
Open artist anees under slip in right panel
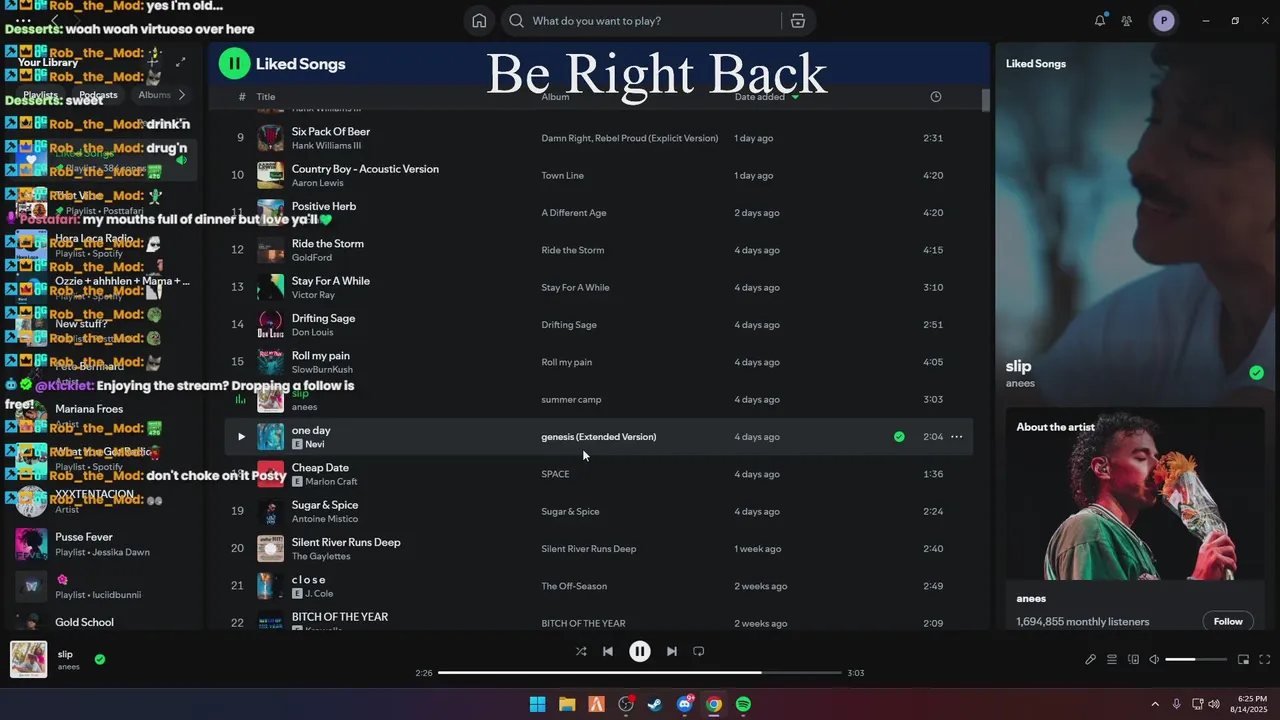pyautogui.click(x=1020, y=383)
